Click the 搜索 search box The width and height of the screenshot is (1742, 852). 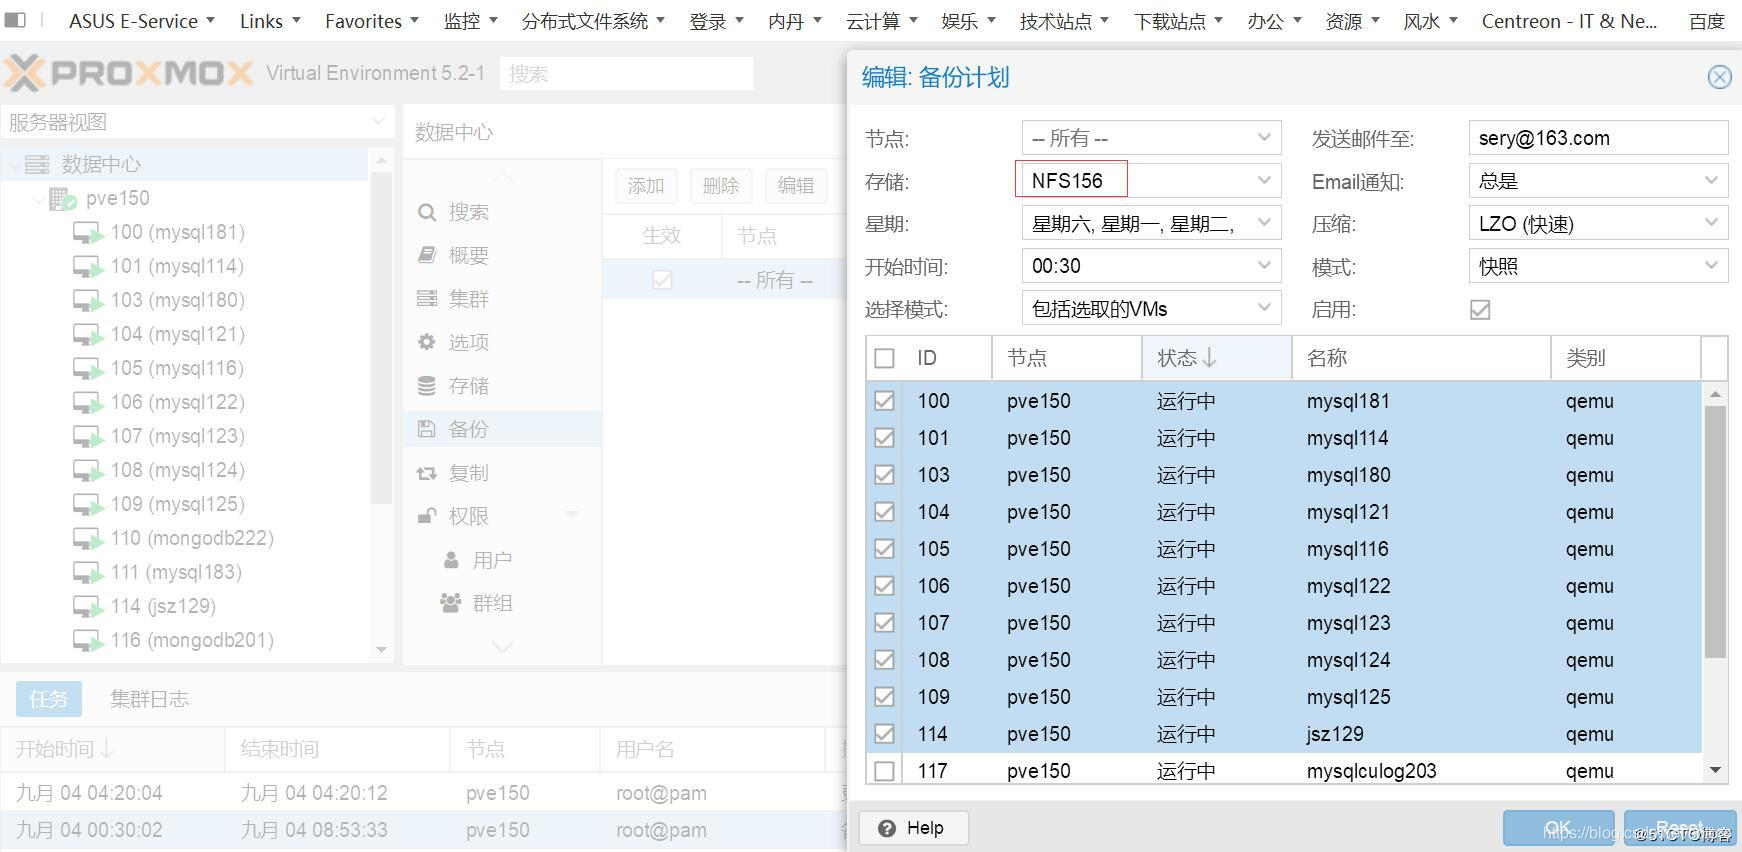(626, 73)
